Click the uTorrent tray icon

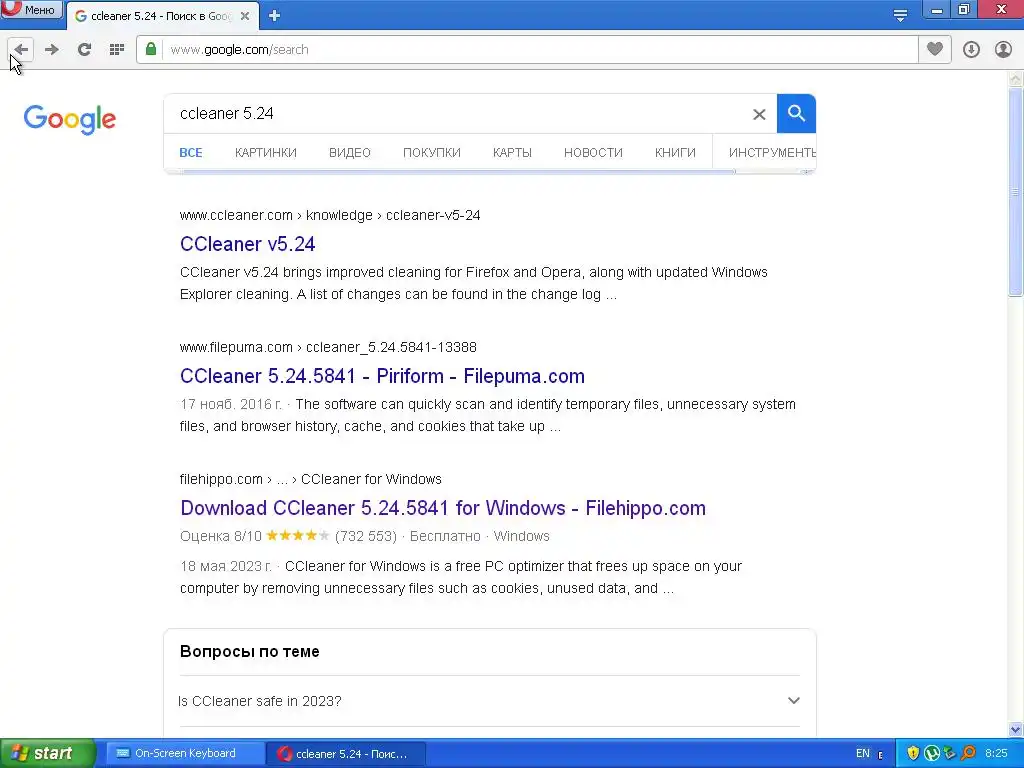[x=932, y=754]
